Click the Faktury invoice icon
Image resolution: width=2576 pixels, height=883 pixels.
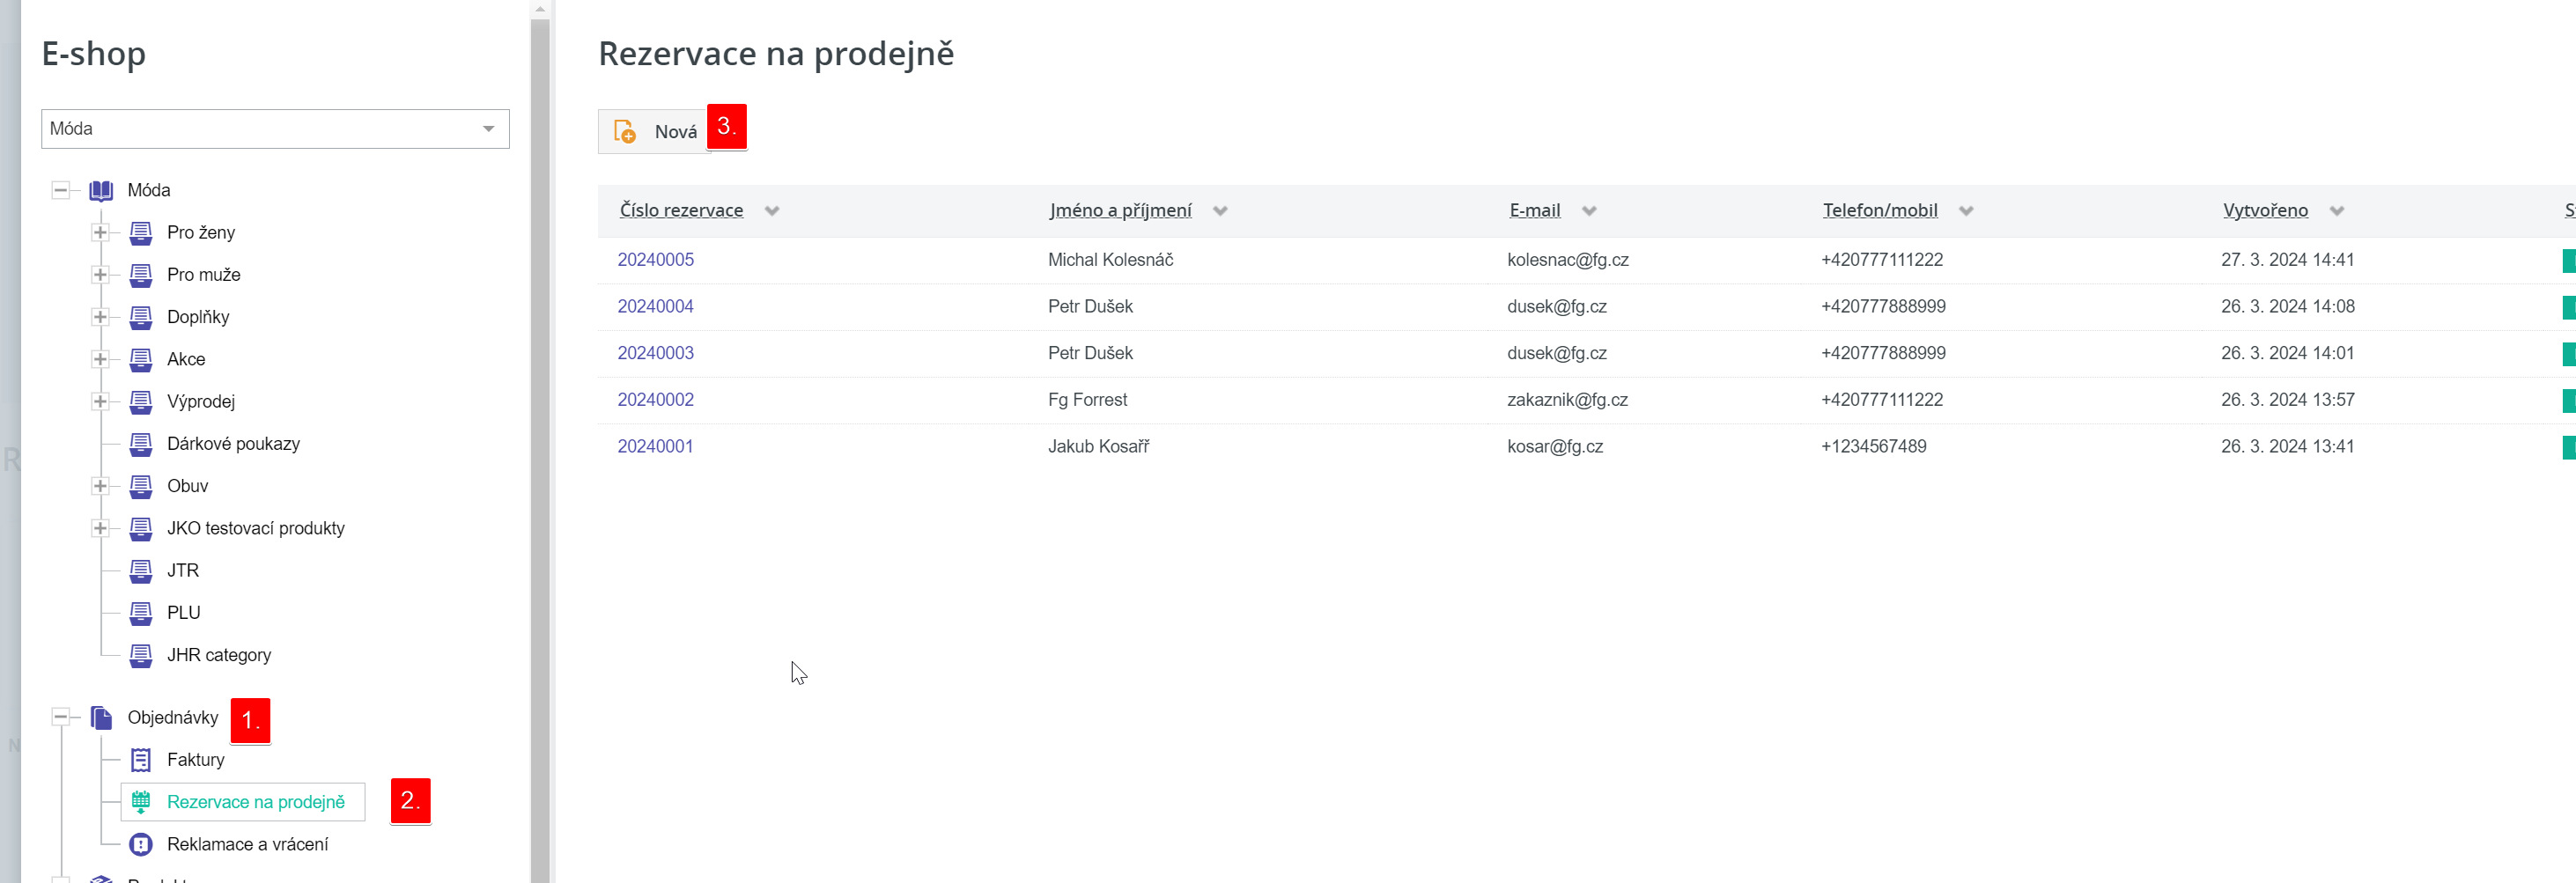pyautogui.click(x=141, y=760)
